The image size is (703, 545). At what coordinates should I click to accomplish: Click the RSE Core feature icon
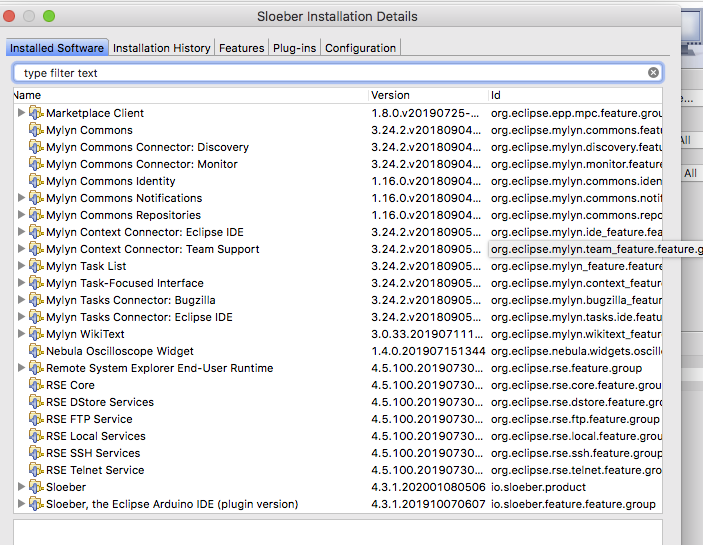pos(36,385)
